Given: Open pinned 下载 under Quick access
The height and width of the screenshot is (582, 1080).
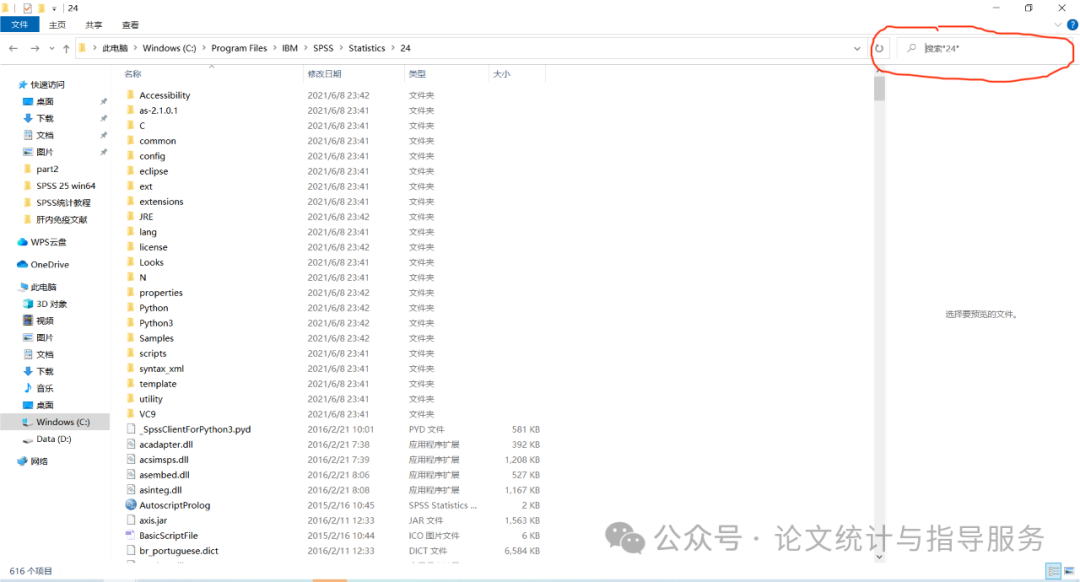Looking at the screenshot, I should click(45, 118).
